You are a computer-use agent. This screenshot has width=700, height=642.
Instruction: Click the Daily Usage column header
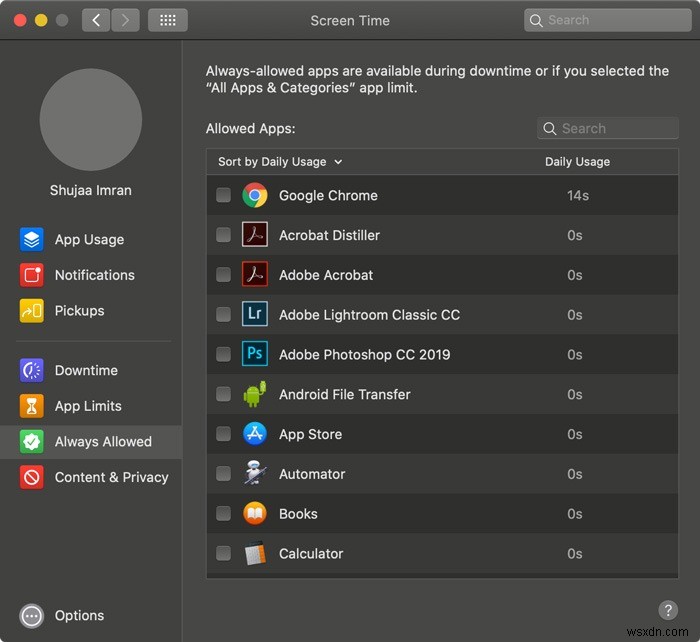pos(577,162)
